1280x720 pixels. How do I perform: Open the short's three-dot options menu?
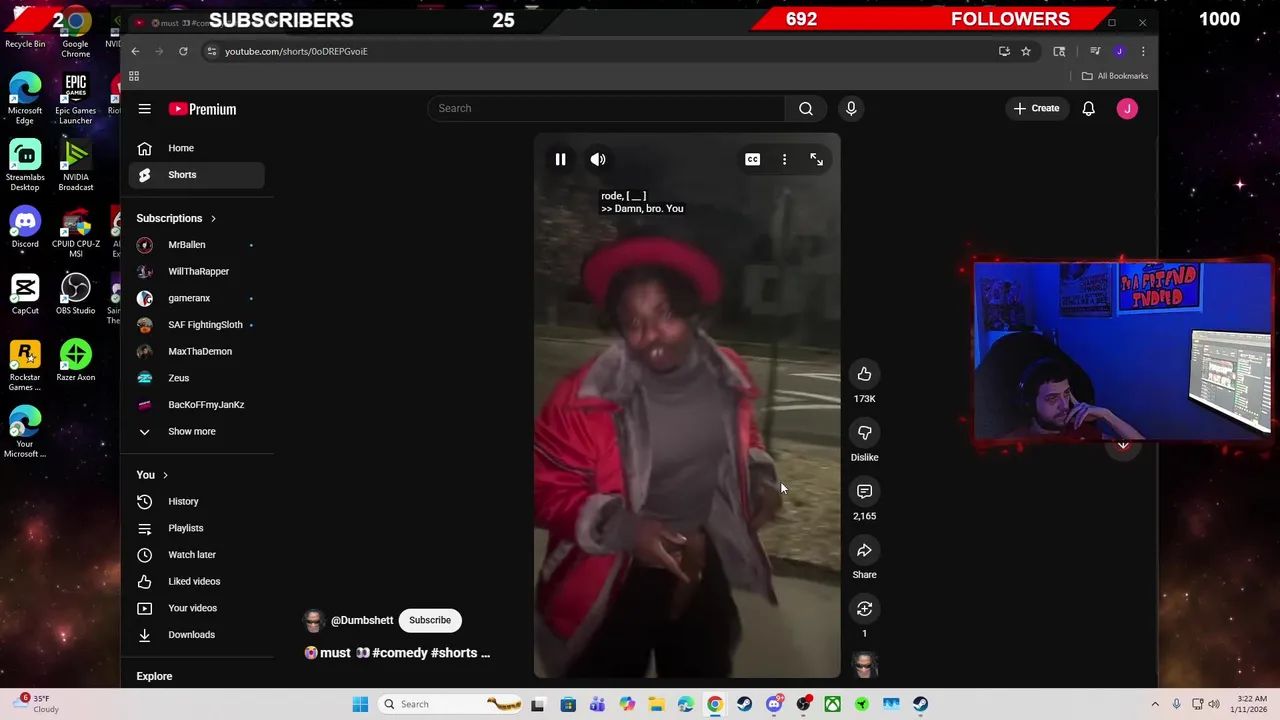pos(784,159)
